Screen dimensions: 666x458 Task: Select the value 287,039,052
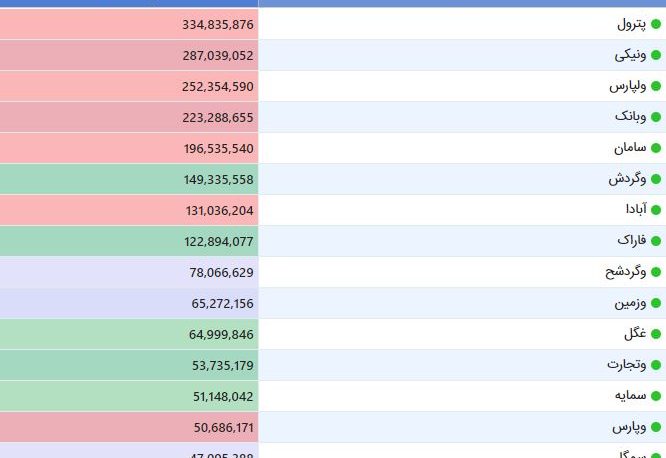pyautogui.click(x=218, y=56)
